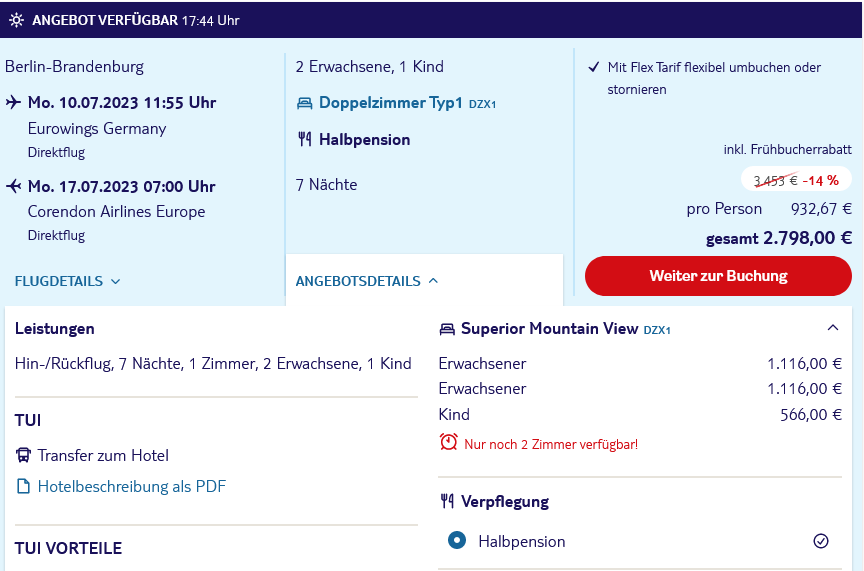Click the return flight airplane icon
The height and width of the screenshot is (571, 864).
point(13,186)
